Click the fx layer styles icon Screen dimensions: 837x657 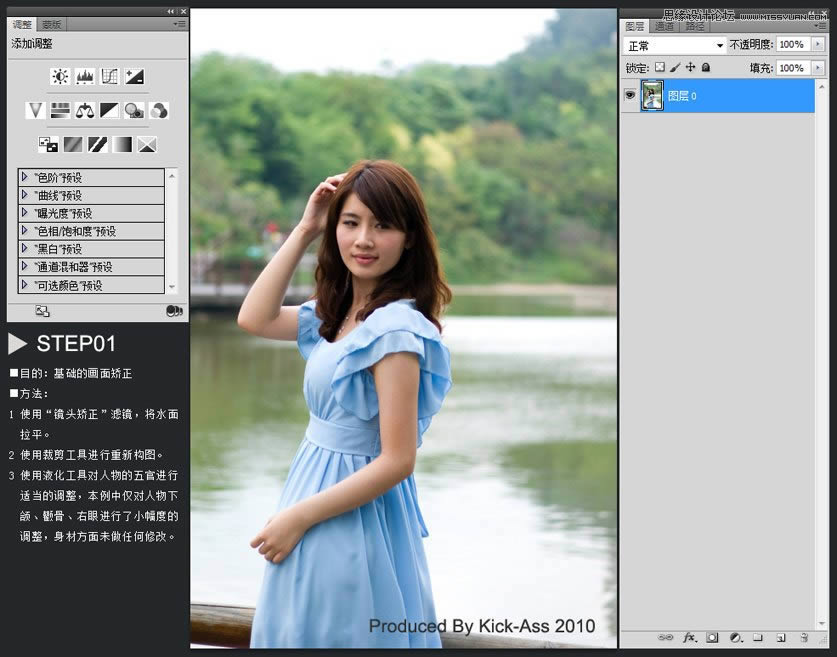(x=688, y=637)
